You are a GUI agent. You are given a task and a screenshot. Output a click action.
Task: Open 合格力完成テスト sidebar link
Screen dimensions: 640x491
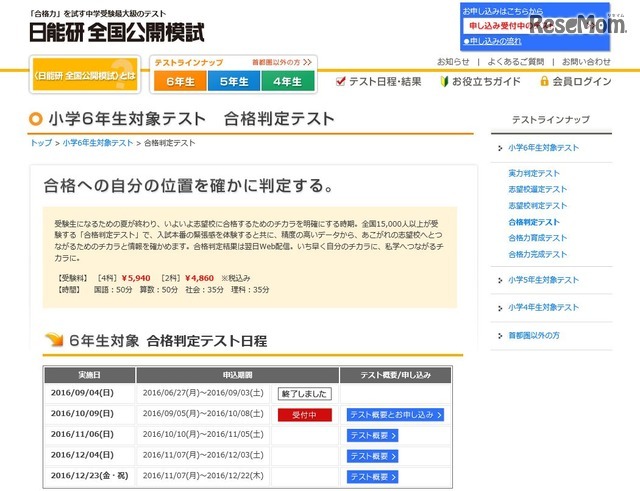538,254
